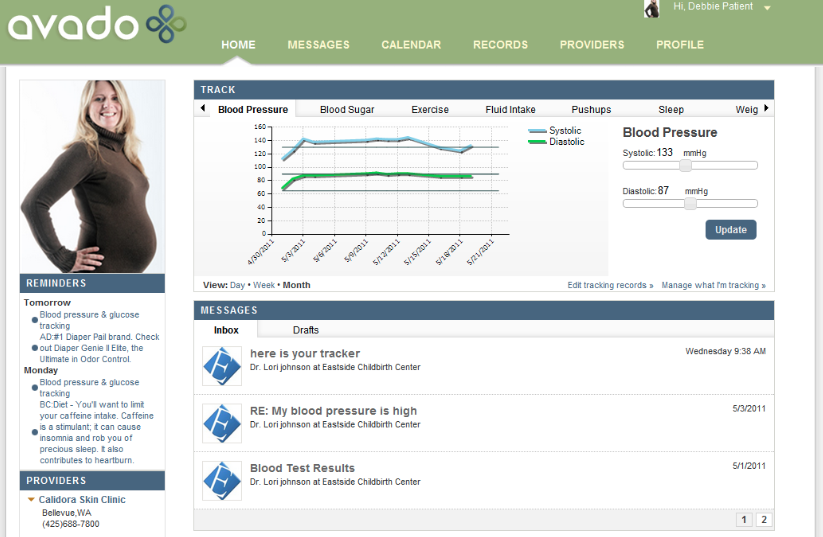Switch to the Drafts messages tab
The width and height of the screenshot is (823, 537).
306,330
